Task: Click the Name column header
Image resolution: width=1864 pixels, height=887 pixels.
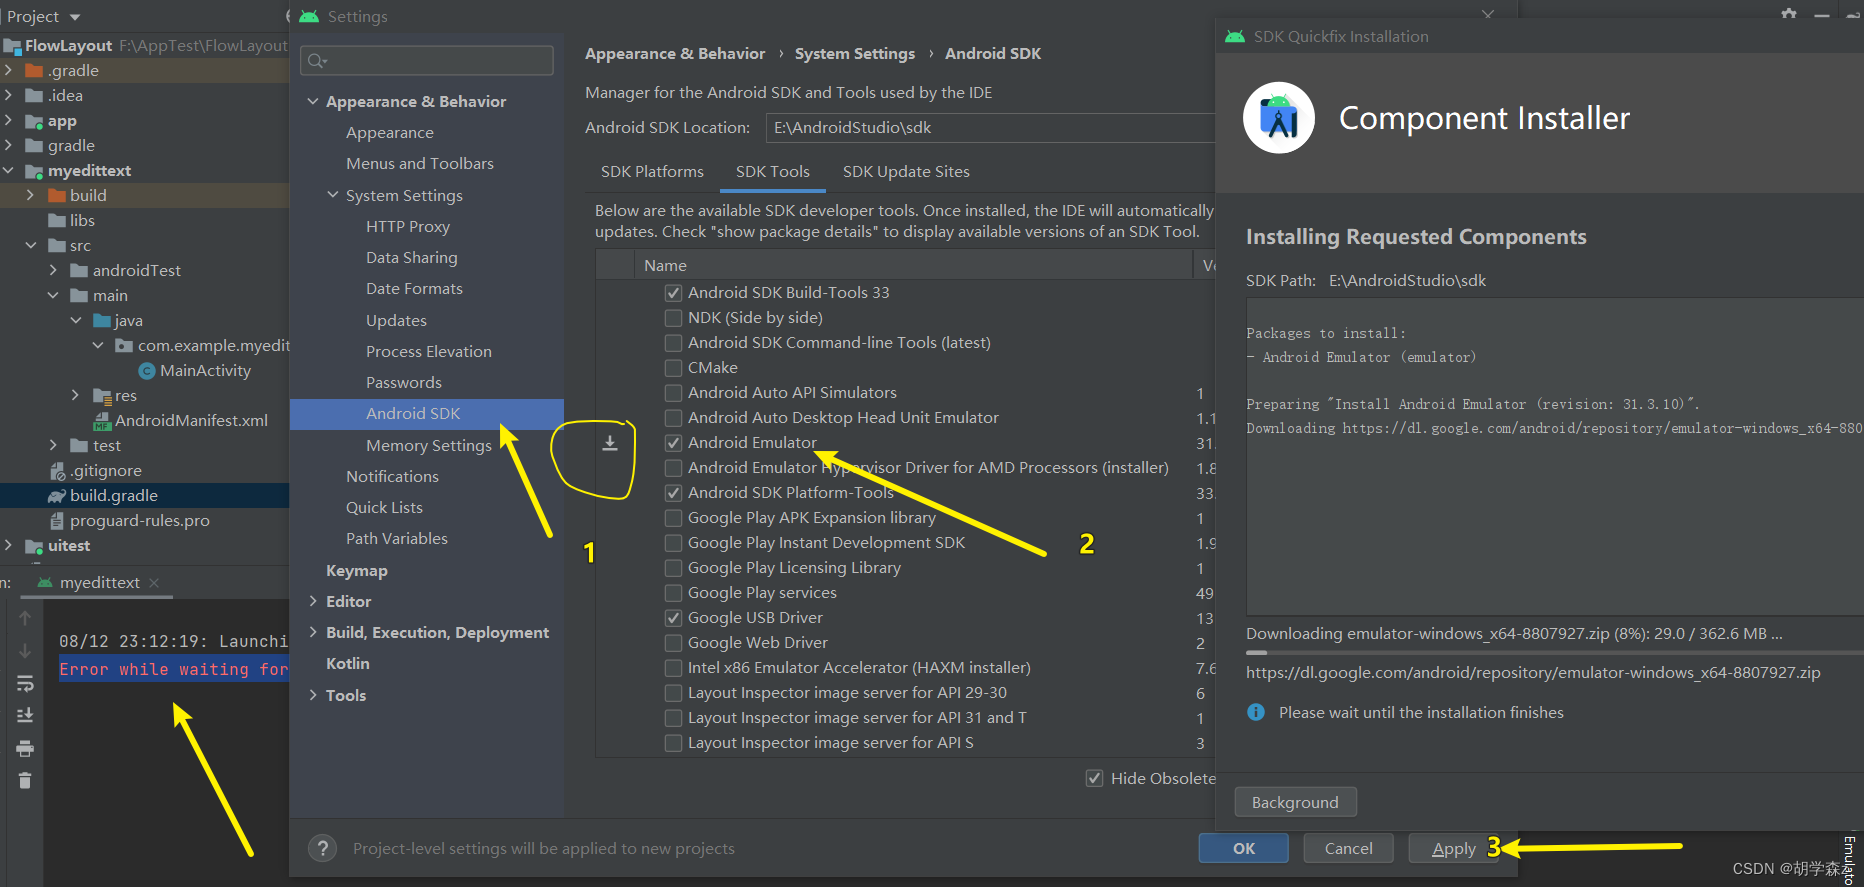Action: point(913,265)
